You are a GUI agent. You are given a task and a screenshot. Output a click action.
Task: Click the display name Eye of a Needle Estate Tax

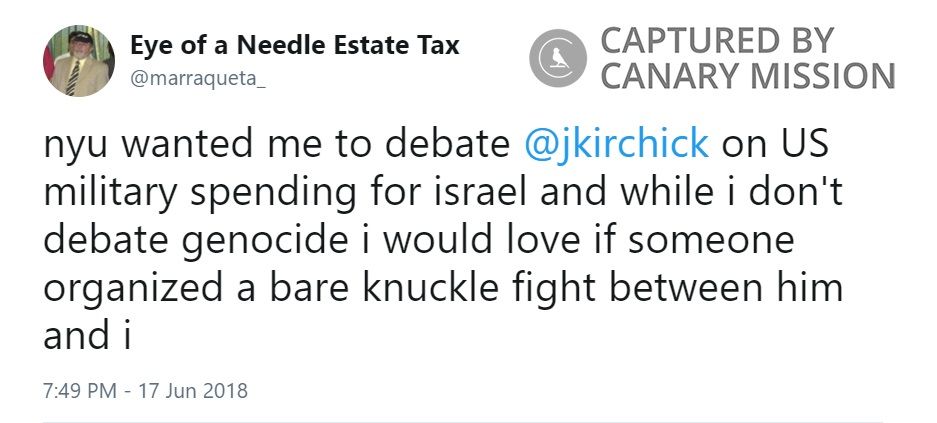tap(295, 46)
